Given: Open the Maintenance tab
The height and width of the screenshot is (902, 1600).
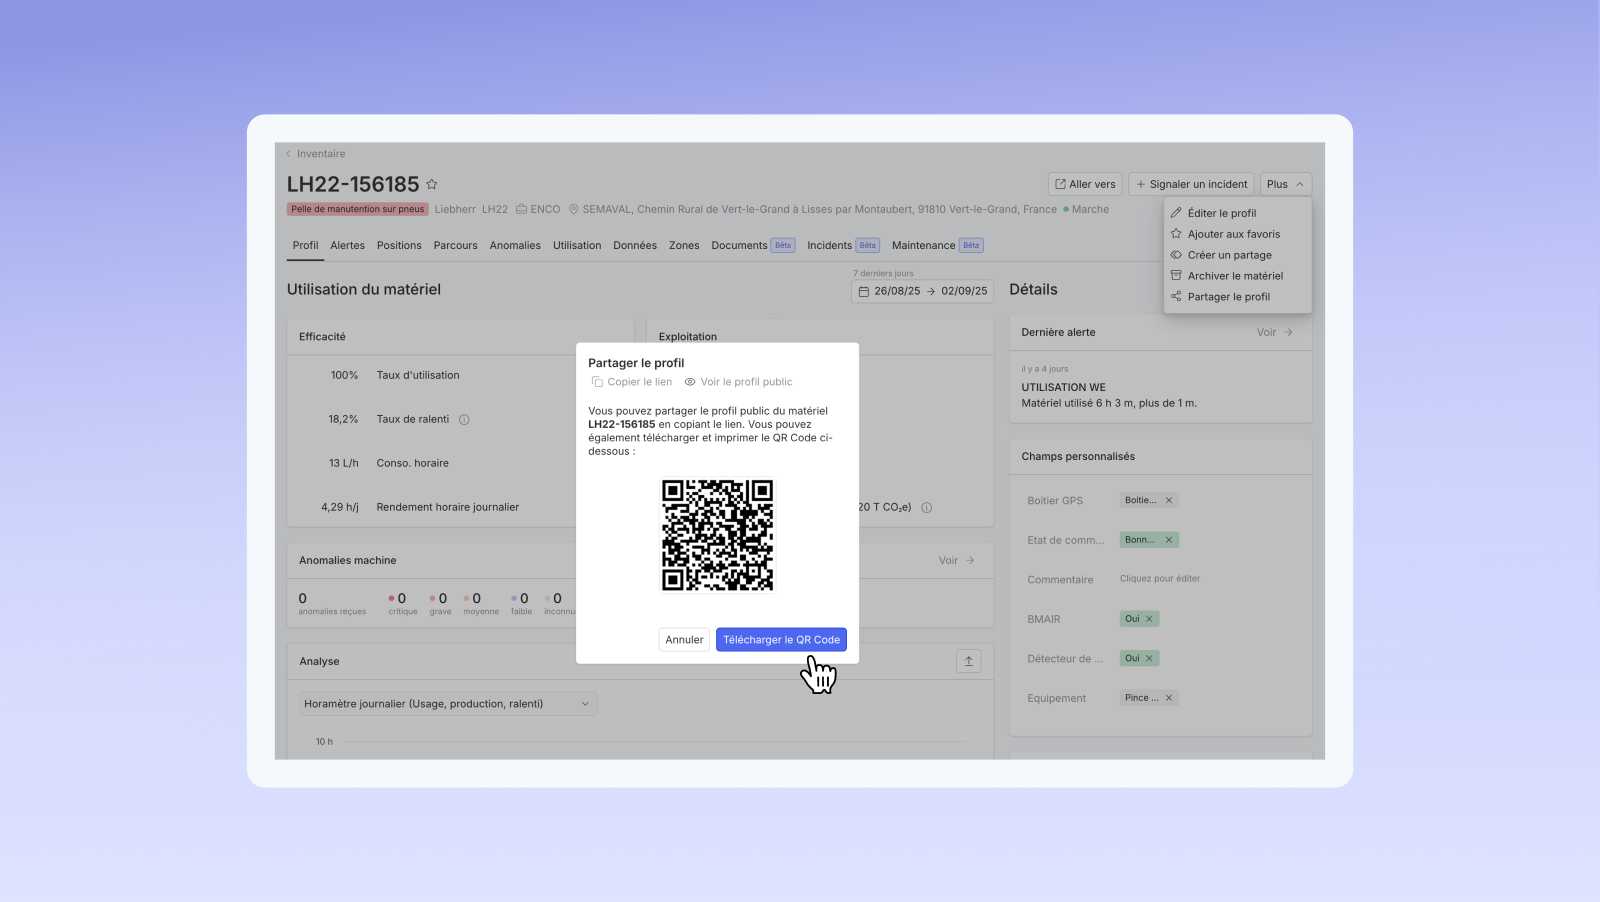Looking at the screenshot, I should tap(937, 246).
